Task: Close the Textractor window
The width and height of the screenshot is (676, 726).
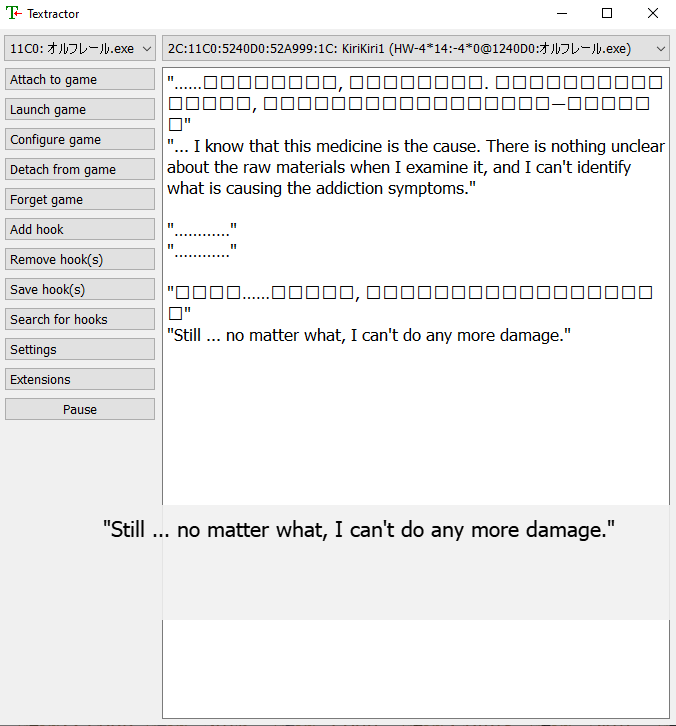Action: tap(652, 13)
